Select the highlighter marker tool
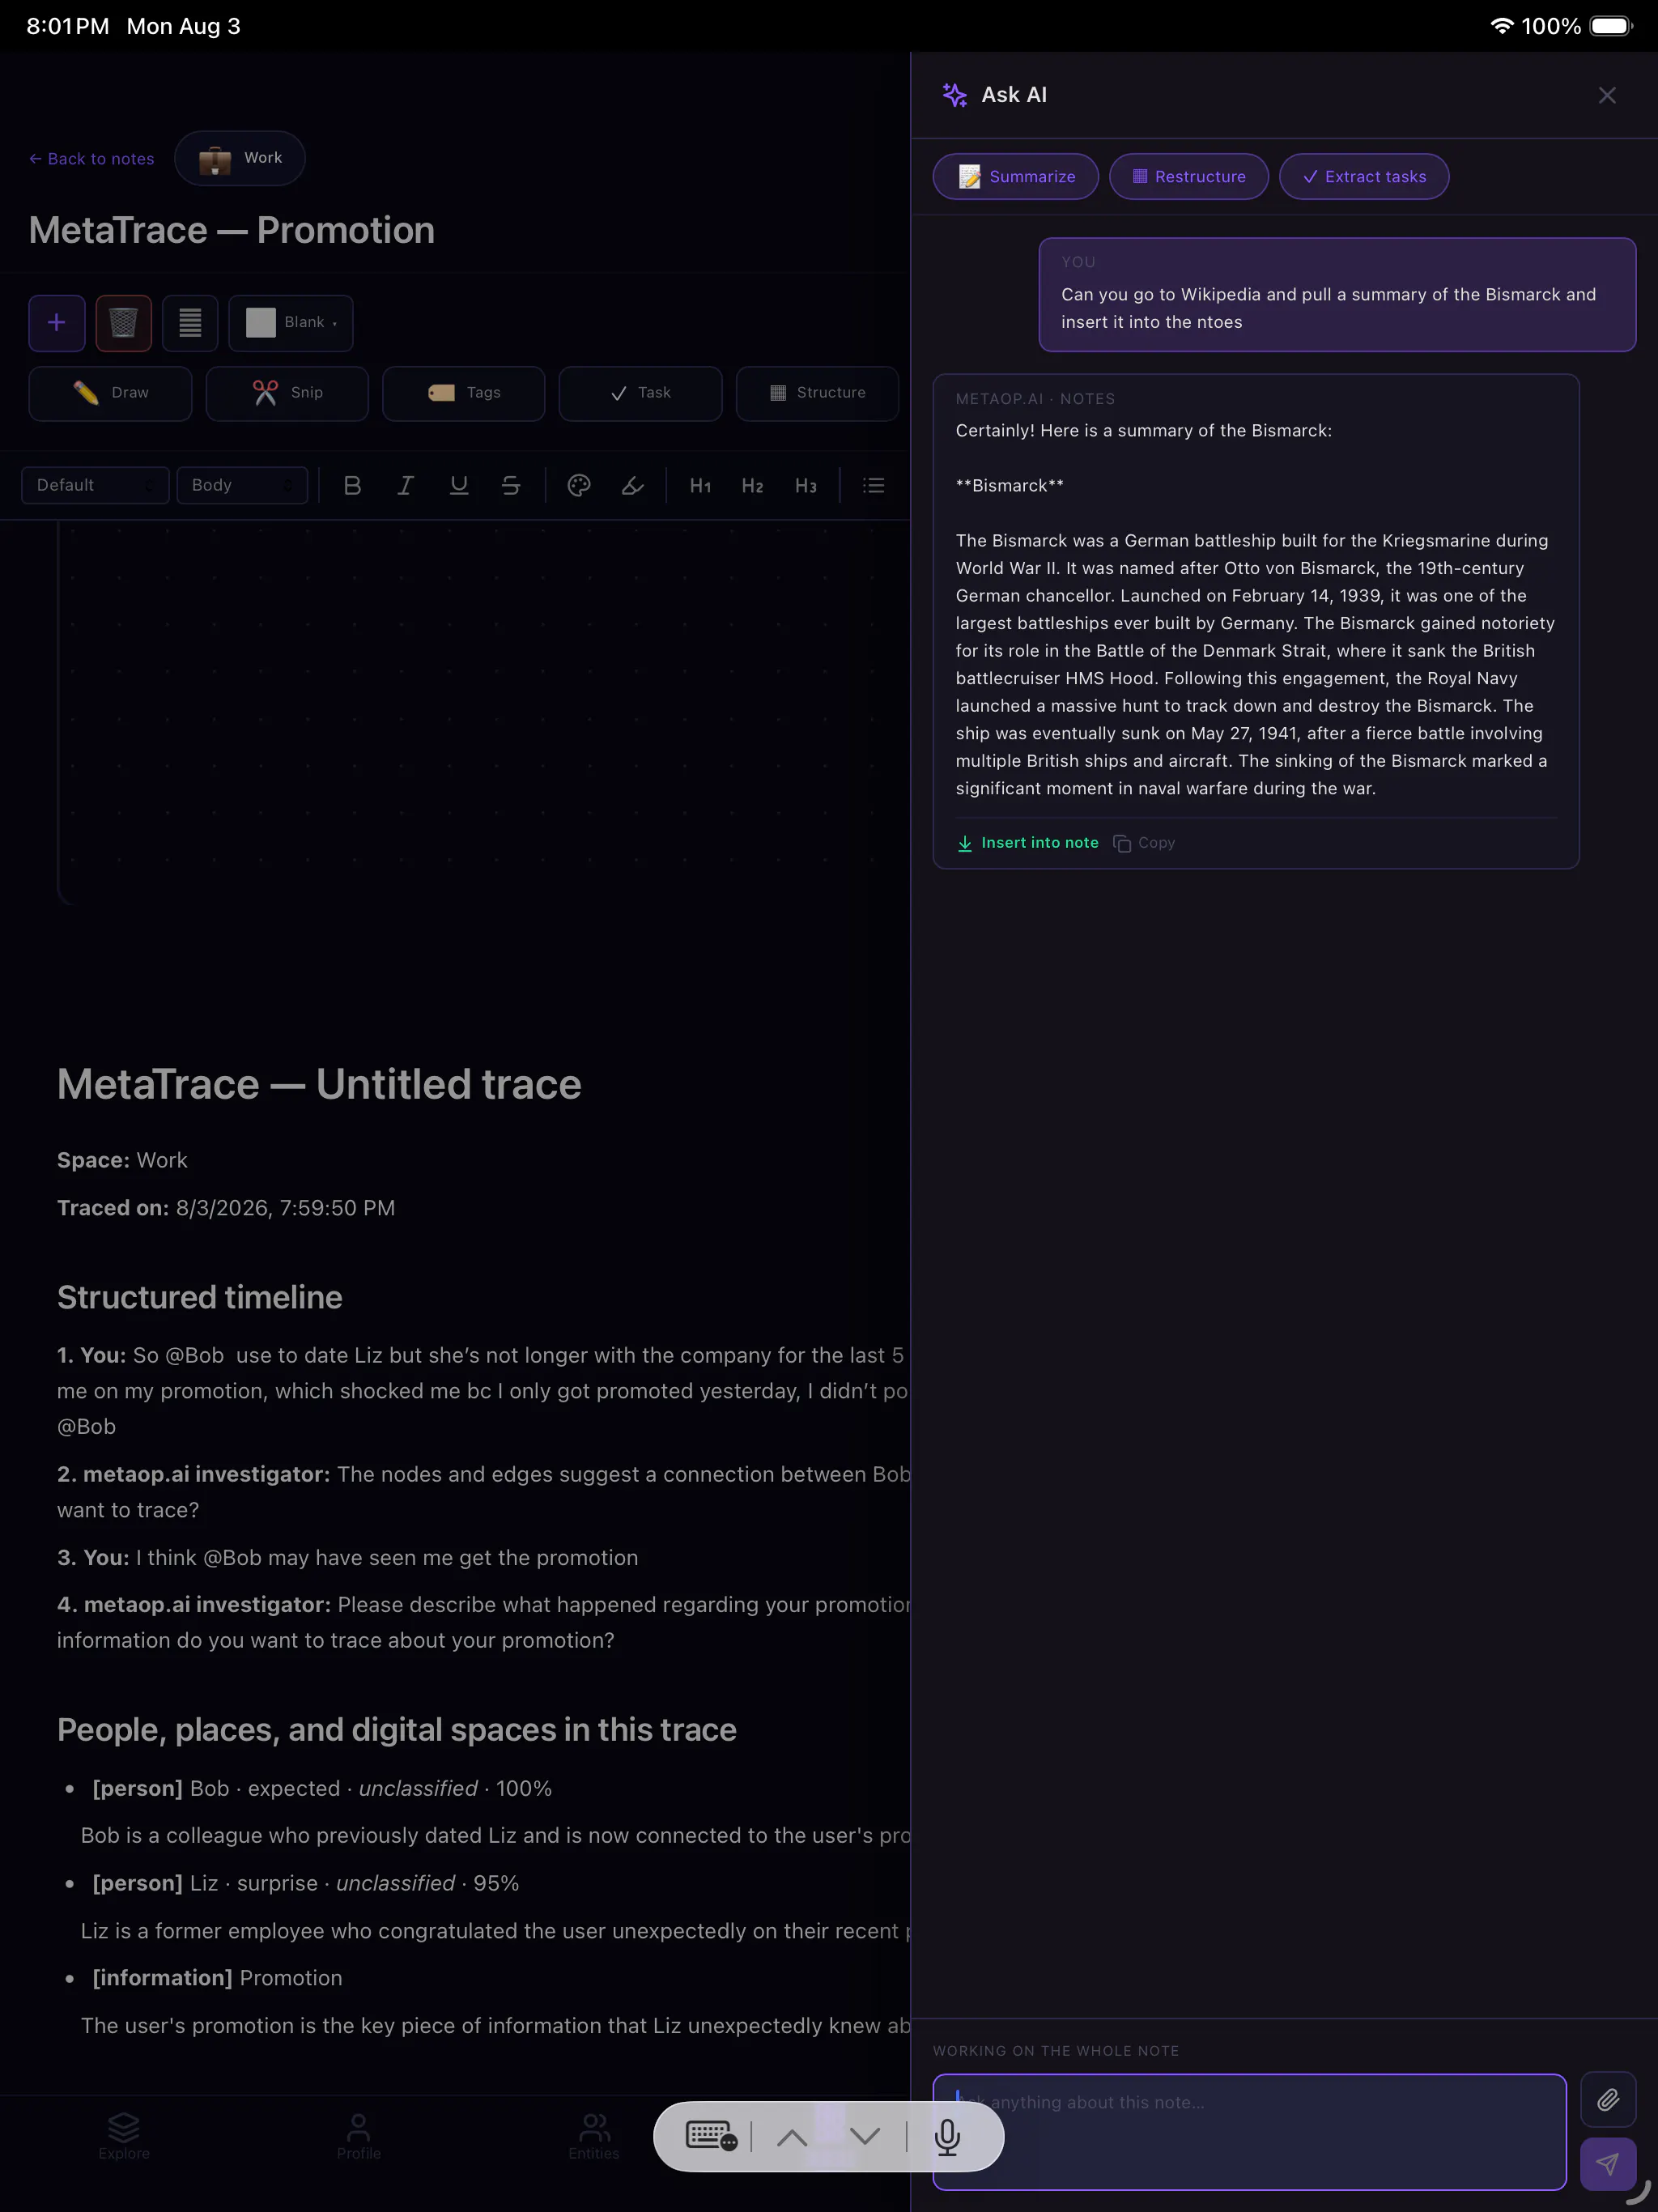Image resolution: width=1658 pixels, height=2212 pixels. (x=632, y=485)
